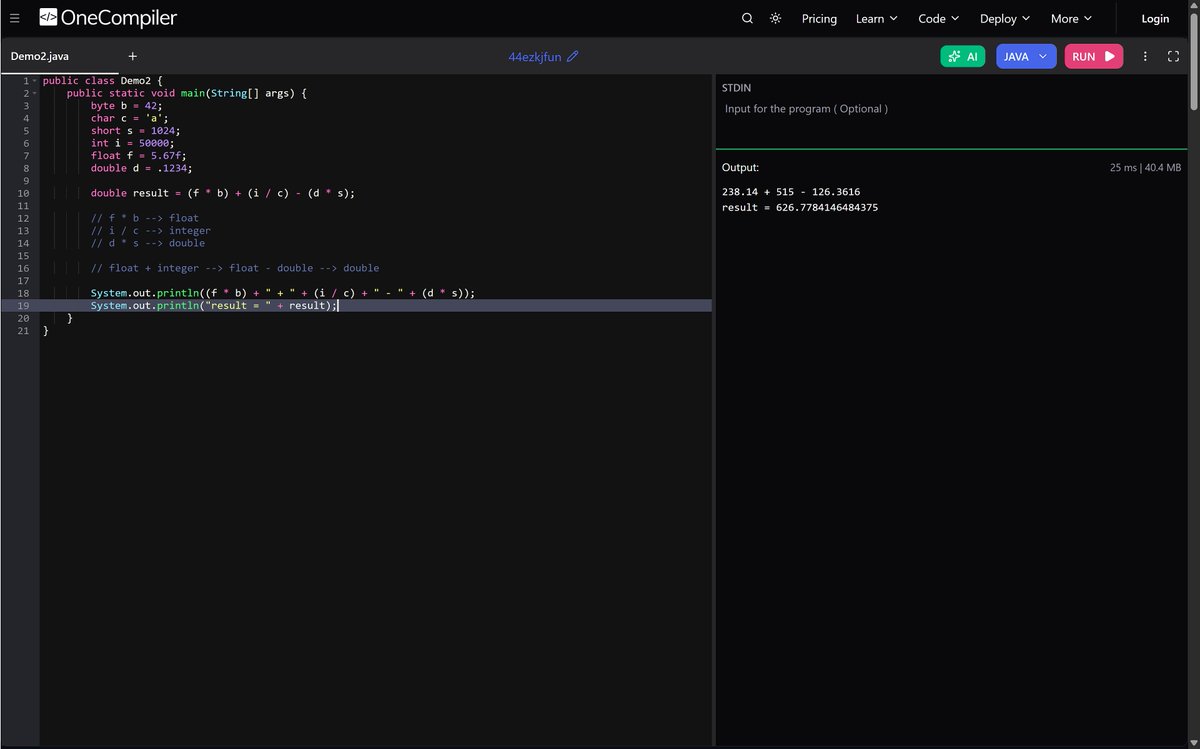Enter fullscreen using the expand icon

(x=1173, y=56)
